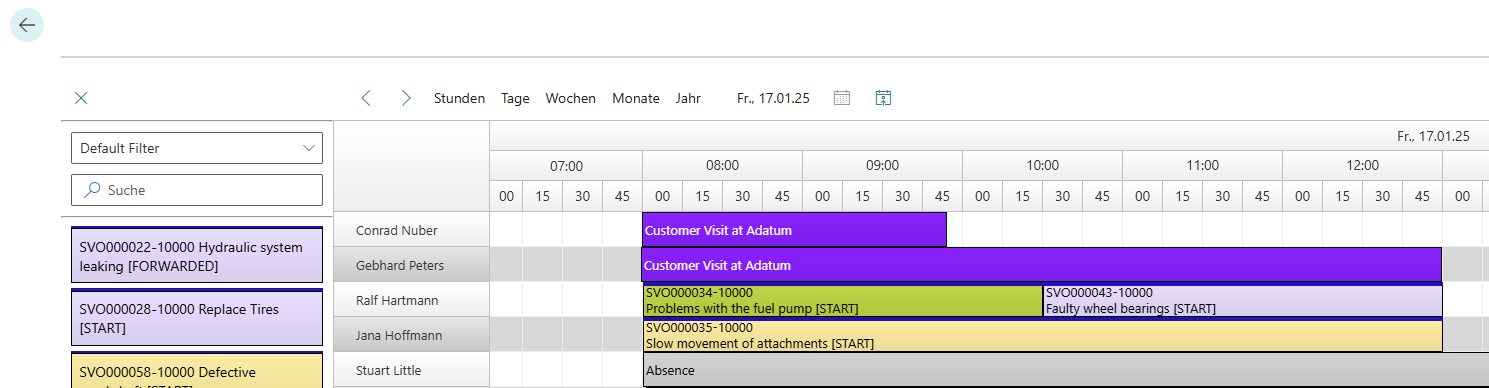
Task: Click the Suche search field
Action: [197, 190]
